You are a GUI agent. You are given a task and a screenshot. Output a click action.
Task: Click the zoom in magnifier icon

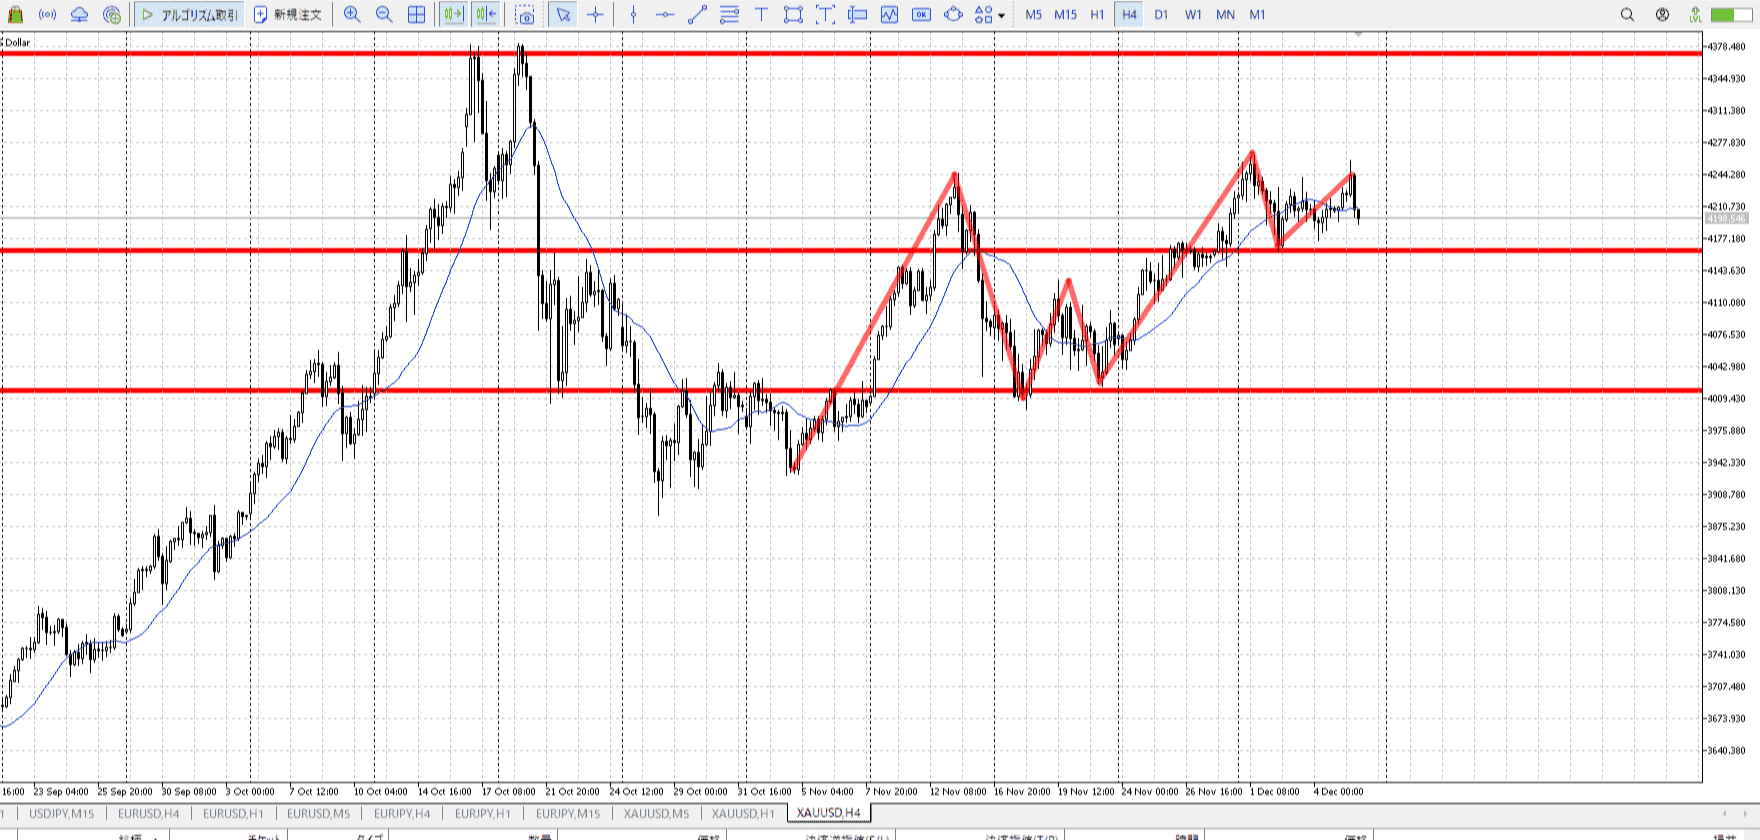click(352, 15)
